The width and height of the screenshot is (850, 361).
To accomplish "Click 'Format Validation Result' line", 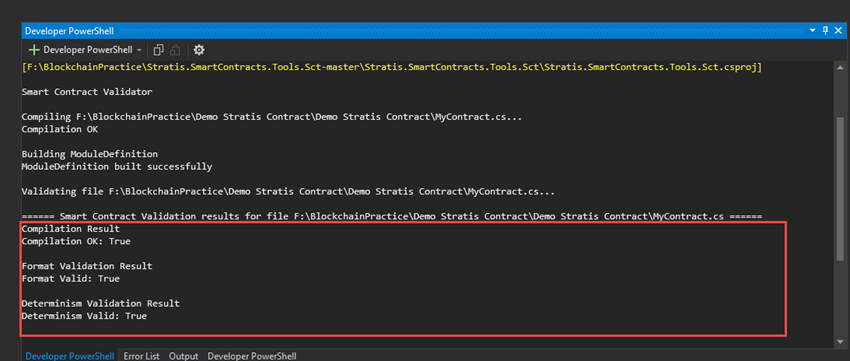I will pyautogui.click(x=87, y=267).
